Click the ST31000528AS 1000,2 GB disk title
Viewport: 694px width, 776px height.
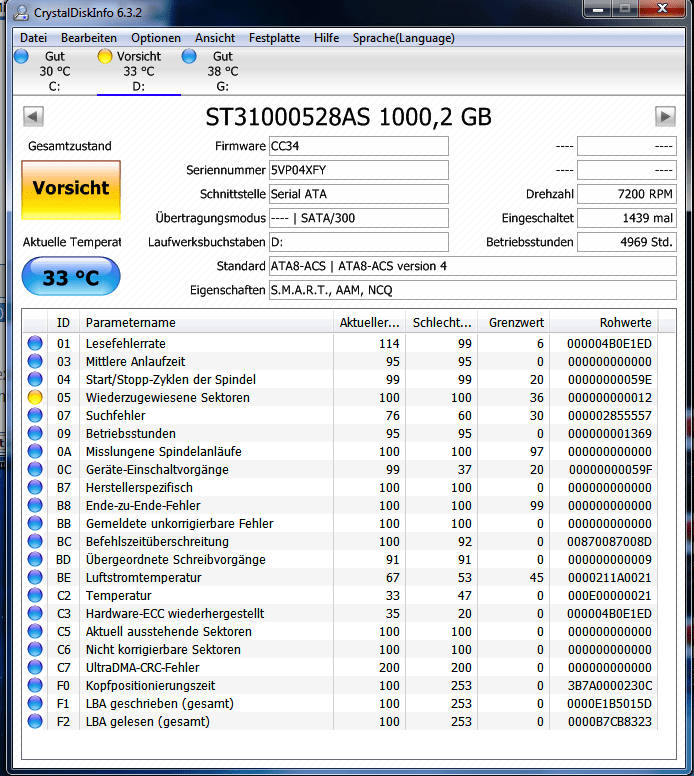click(348, 117)
